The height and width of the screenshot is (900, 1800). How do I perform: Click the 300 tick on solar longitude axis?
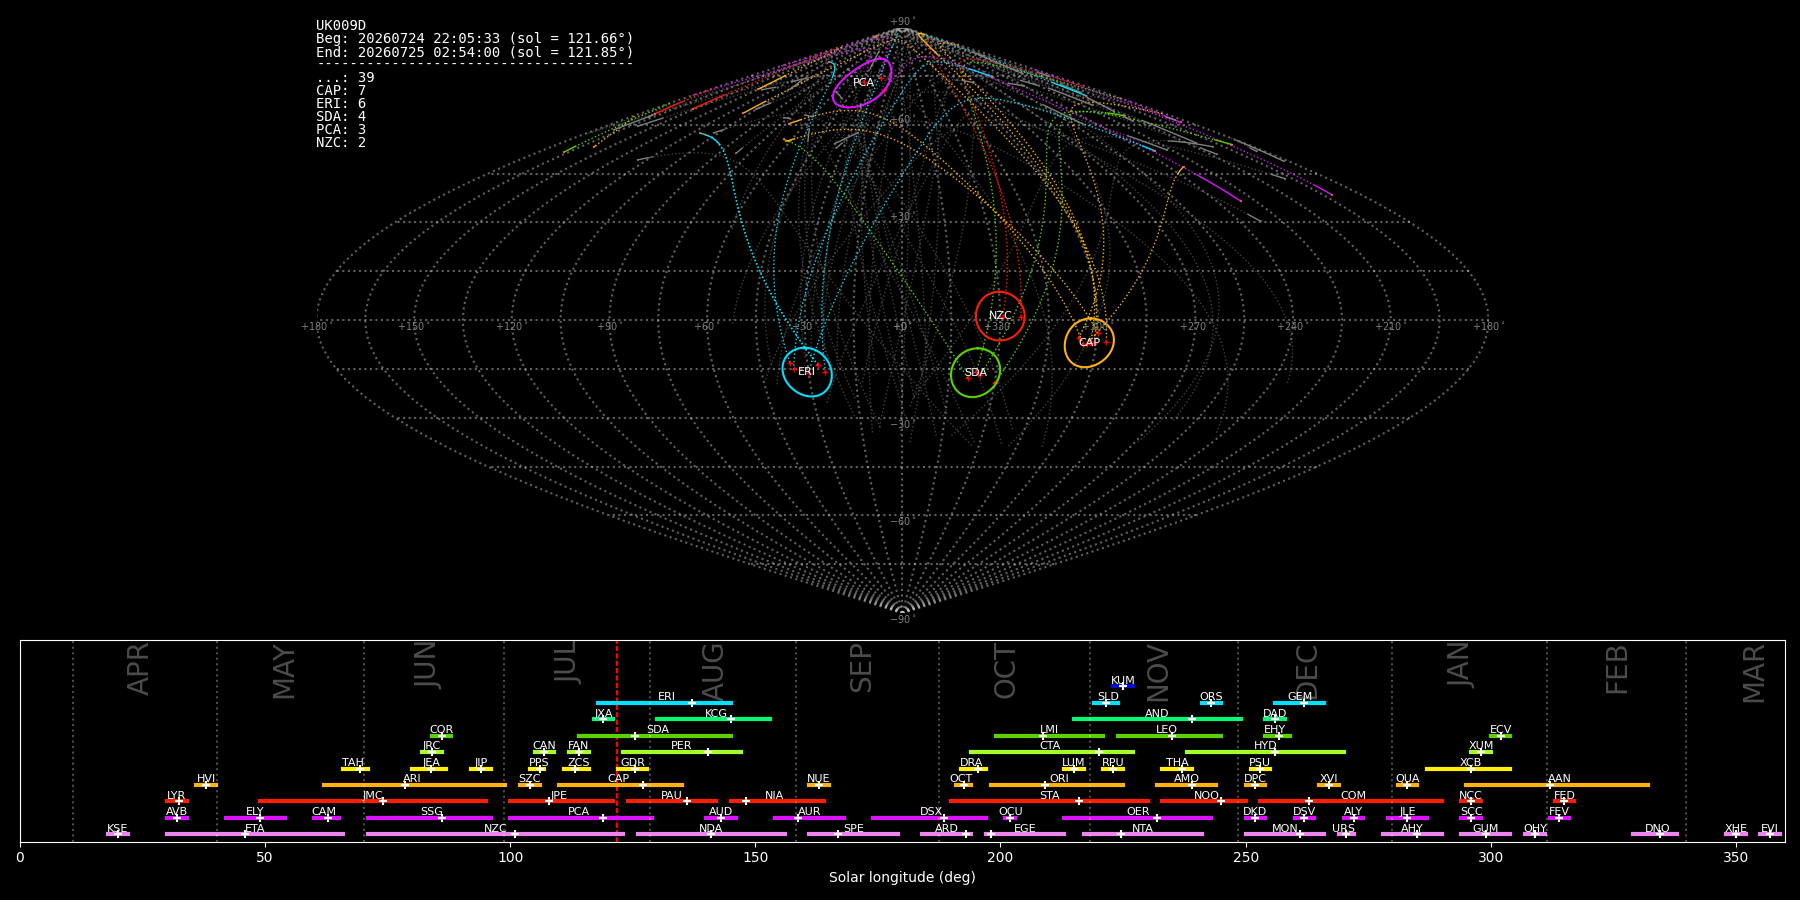[x=1490, y=858]
